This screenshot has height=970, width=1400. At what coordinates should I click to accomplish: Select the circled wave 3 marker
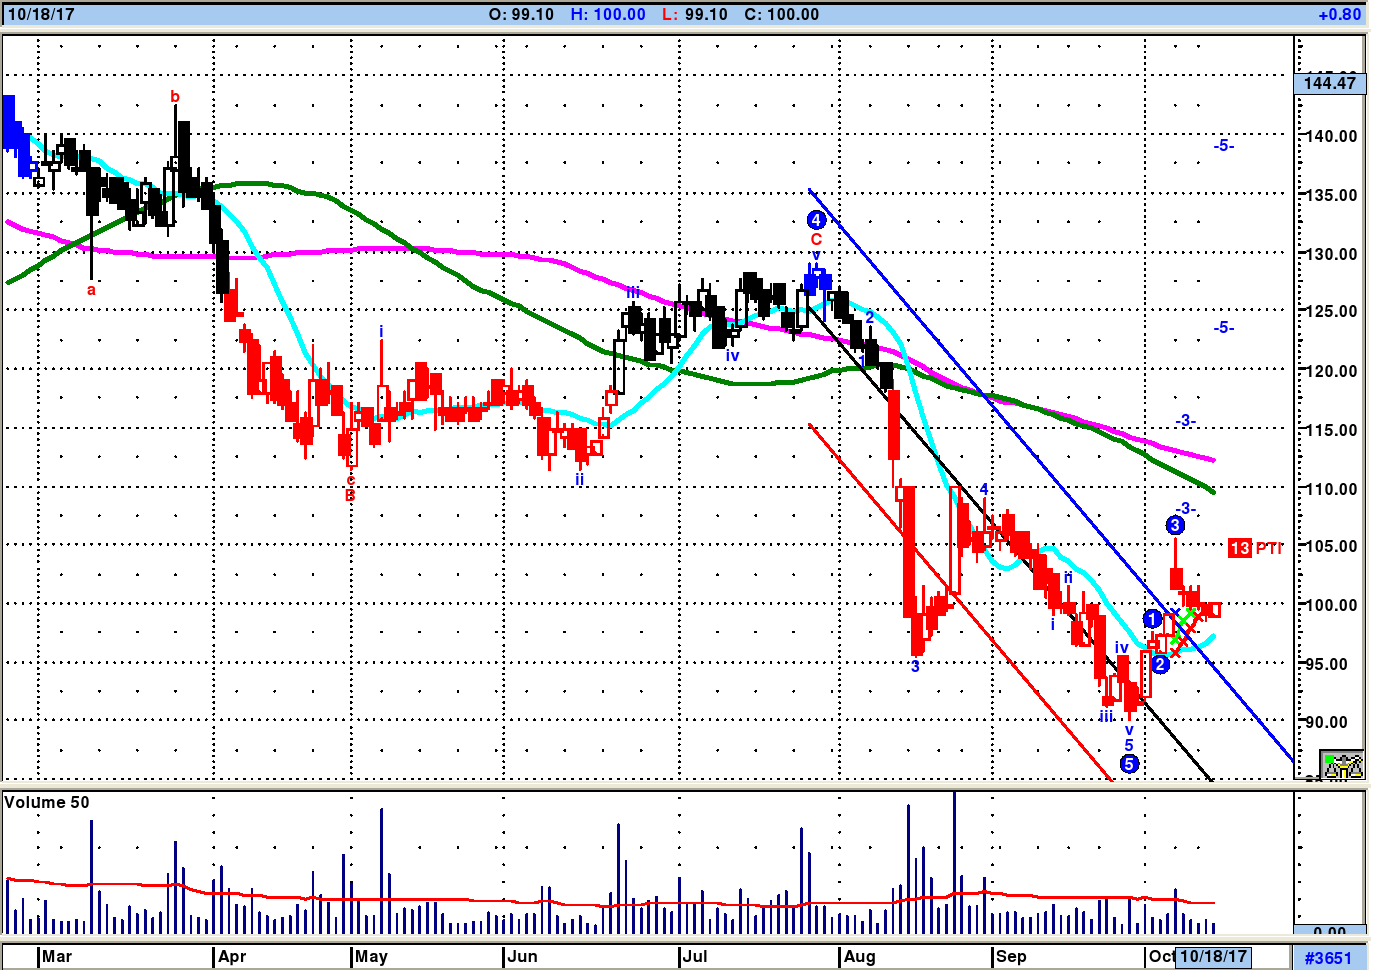tap(1175, 525)
